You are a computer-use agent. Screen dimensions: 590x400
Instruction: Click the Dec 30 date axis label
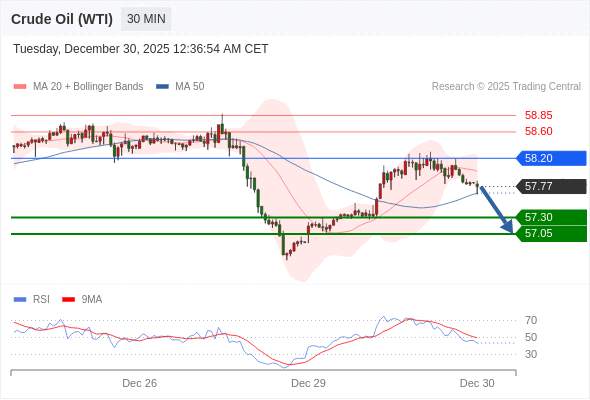pos(477,383)
